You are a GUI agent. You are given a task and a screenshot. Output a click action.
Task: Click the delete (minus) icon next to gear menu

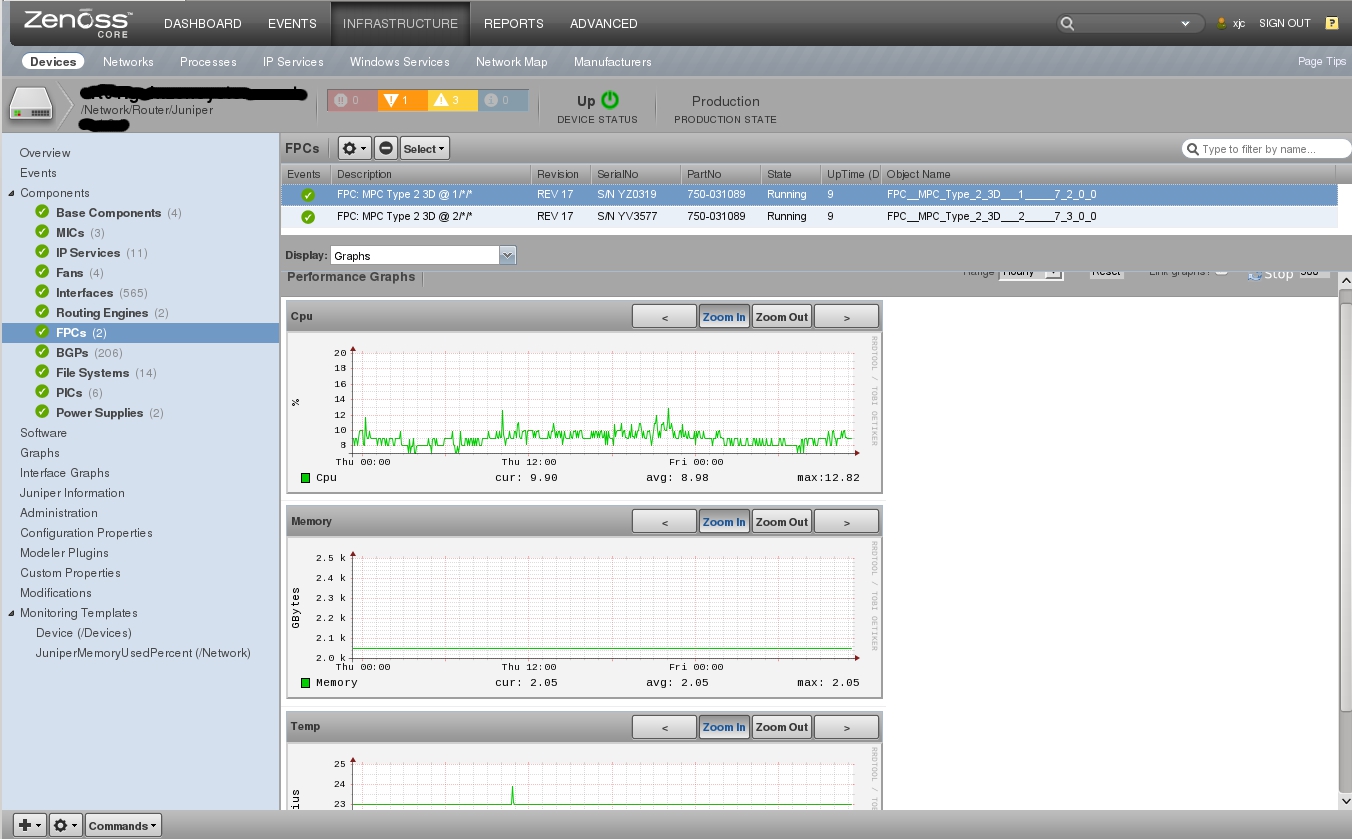pyautogui.click(x=384, y=147)
